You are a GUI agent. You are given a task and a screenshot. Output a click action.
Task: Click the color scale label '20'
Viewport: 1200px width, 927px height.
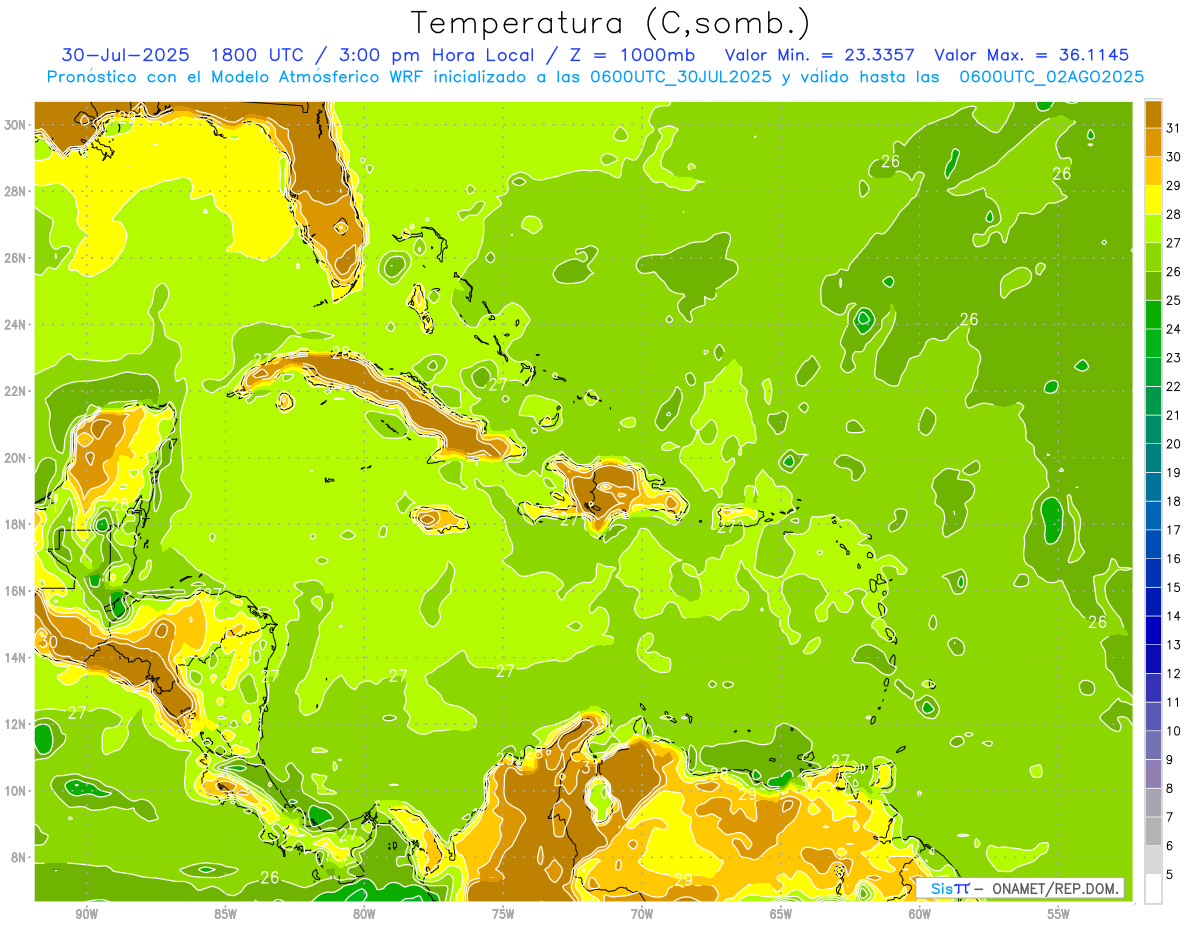click(1174, 444)
